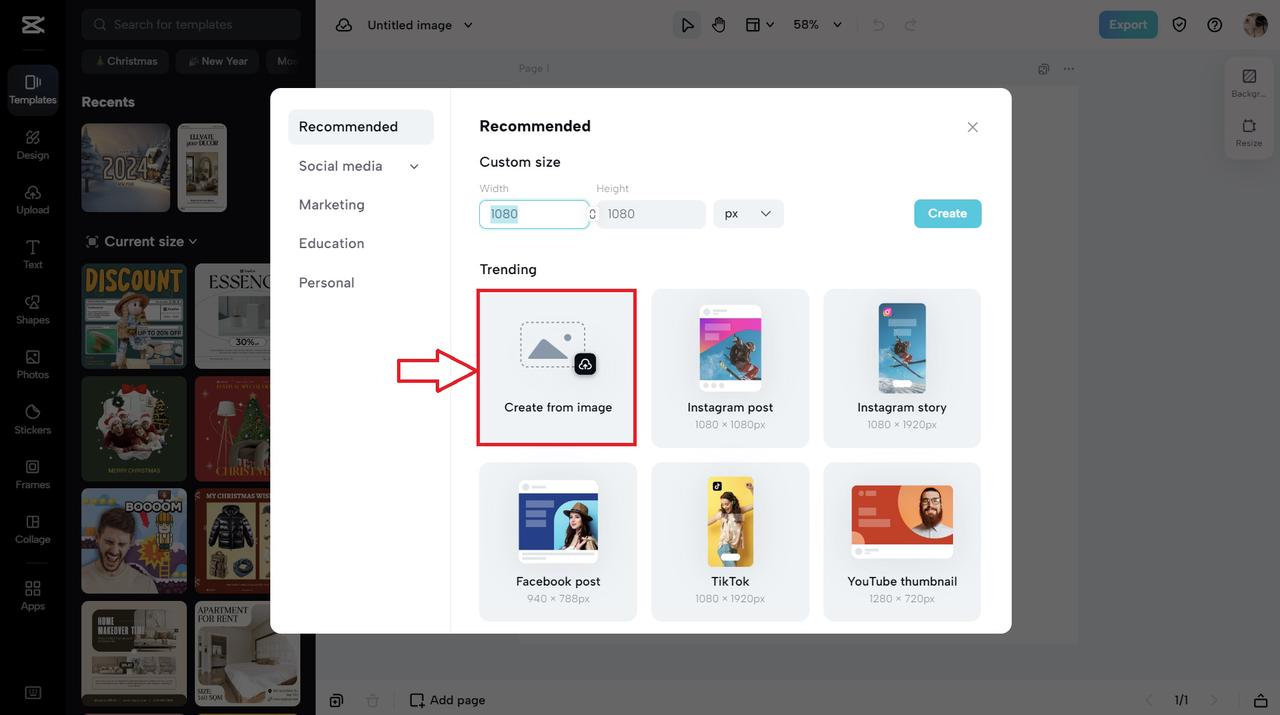
Task: Select the Personal category
Action: [327, 282]
